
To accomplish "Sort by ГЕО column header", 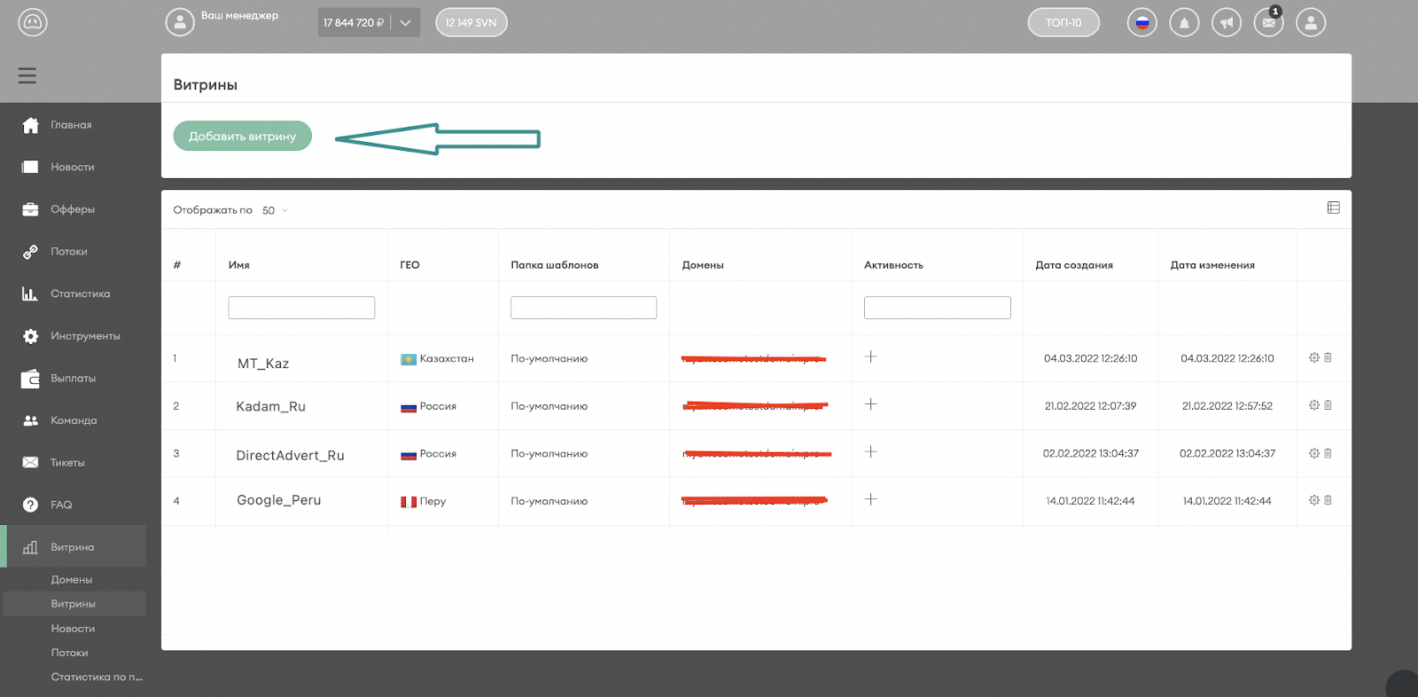I will pyautogui.click(x=410, y=265).
